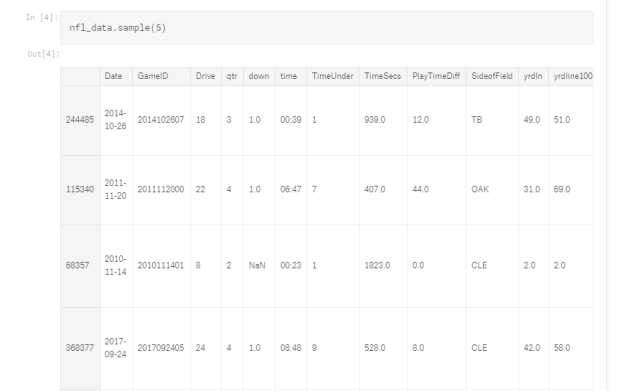Screen dimensions: 620x391
Task: Select row index 368377
Action: pyautogui.click(x=80, y=348)
